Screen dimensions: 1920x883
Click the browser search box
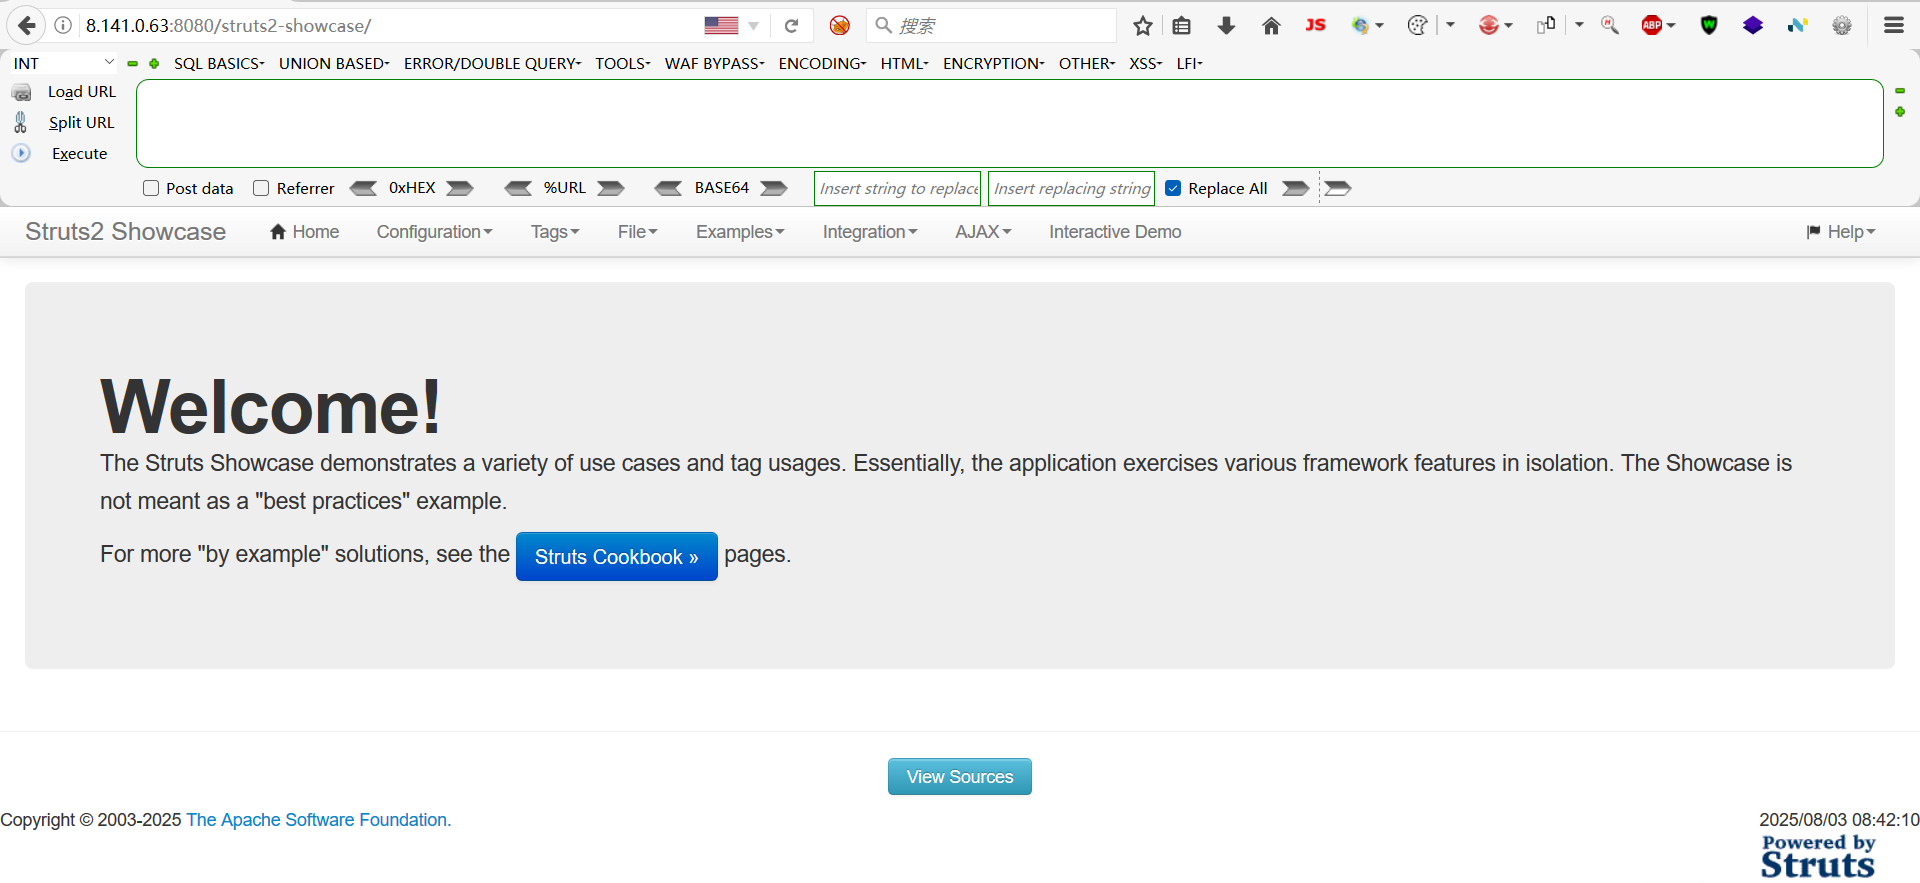coord(991,26)
